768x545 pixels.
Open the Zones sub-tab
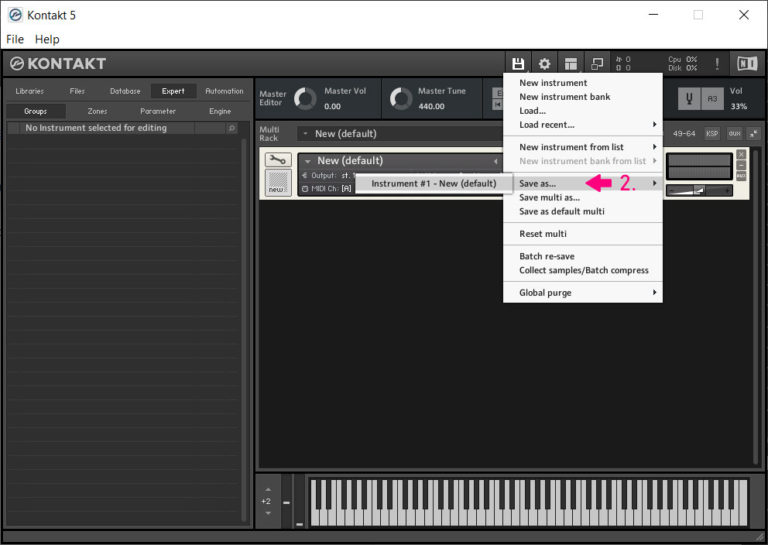tap(97, 111)
